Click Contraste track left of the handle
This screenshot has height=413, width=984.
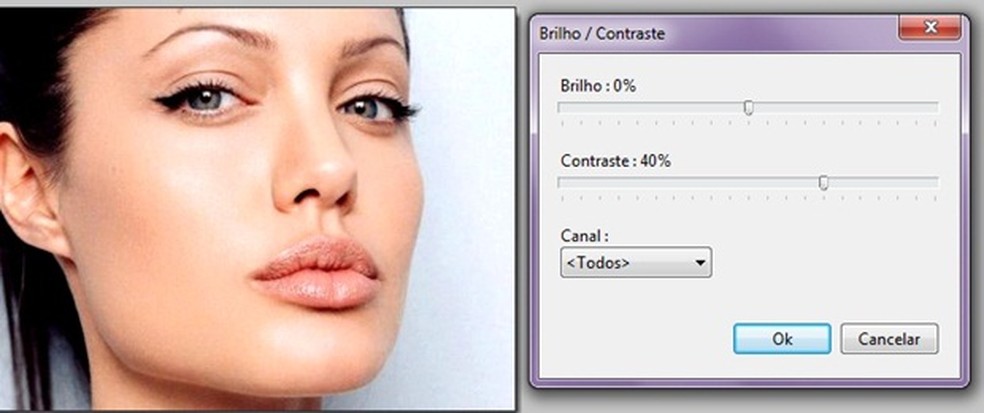[688, 182]
